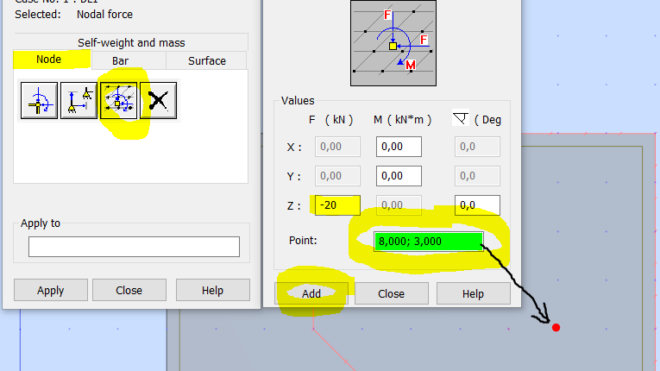660x371 pixels.
Task: Click the Z force field showing -20
Action: coord(338,205)
